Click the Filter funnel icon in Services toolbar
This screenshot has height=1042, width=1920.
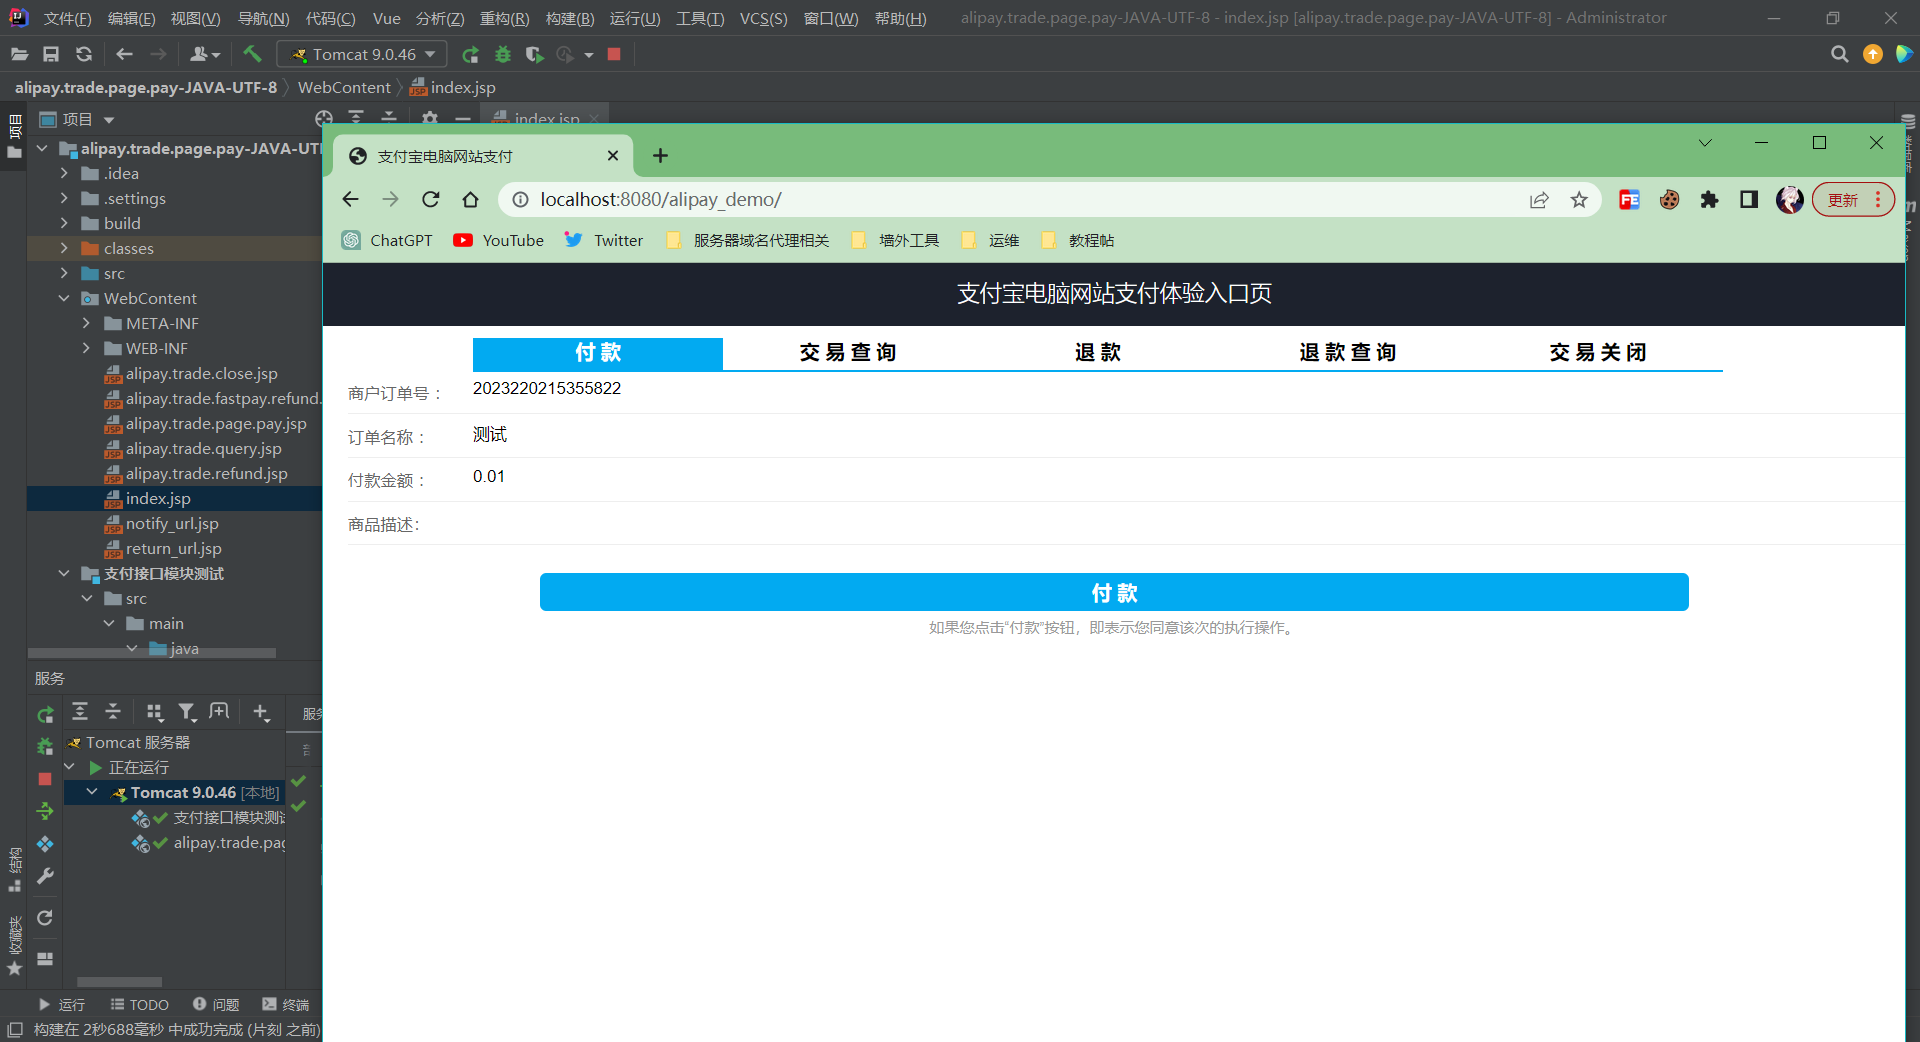pos(187,712)
